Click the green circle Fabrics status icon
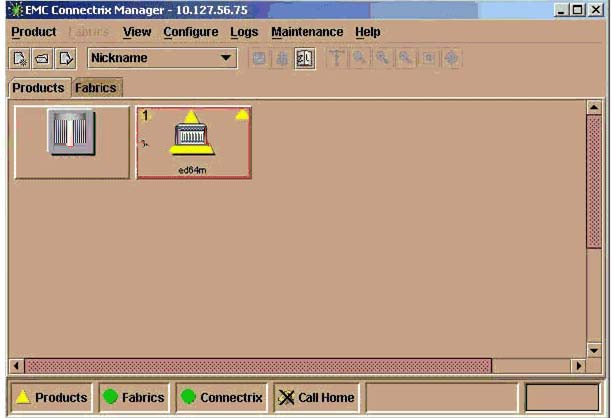The height and width of the screenshot is (418, 612). click(110, 397)
